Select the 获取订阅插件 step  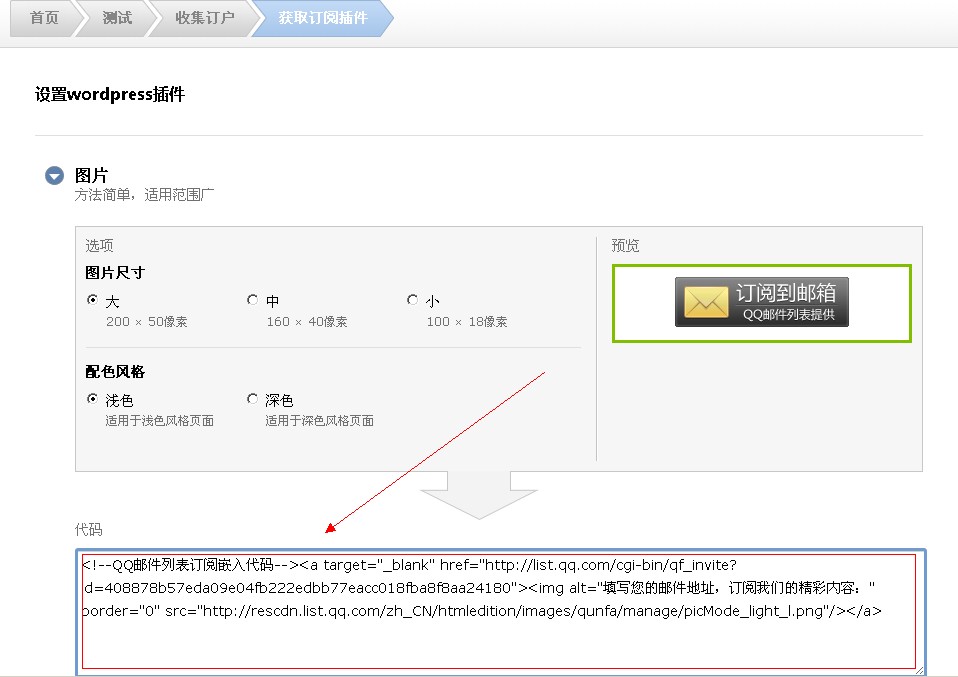(323, 18)
